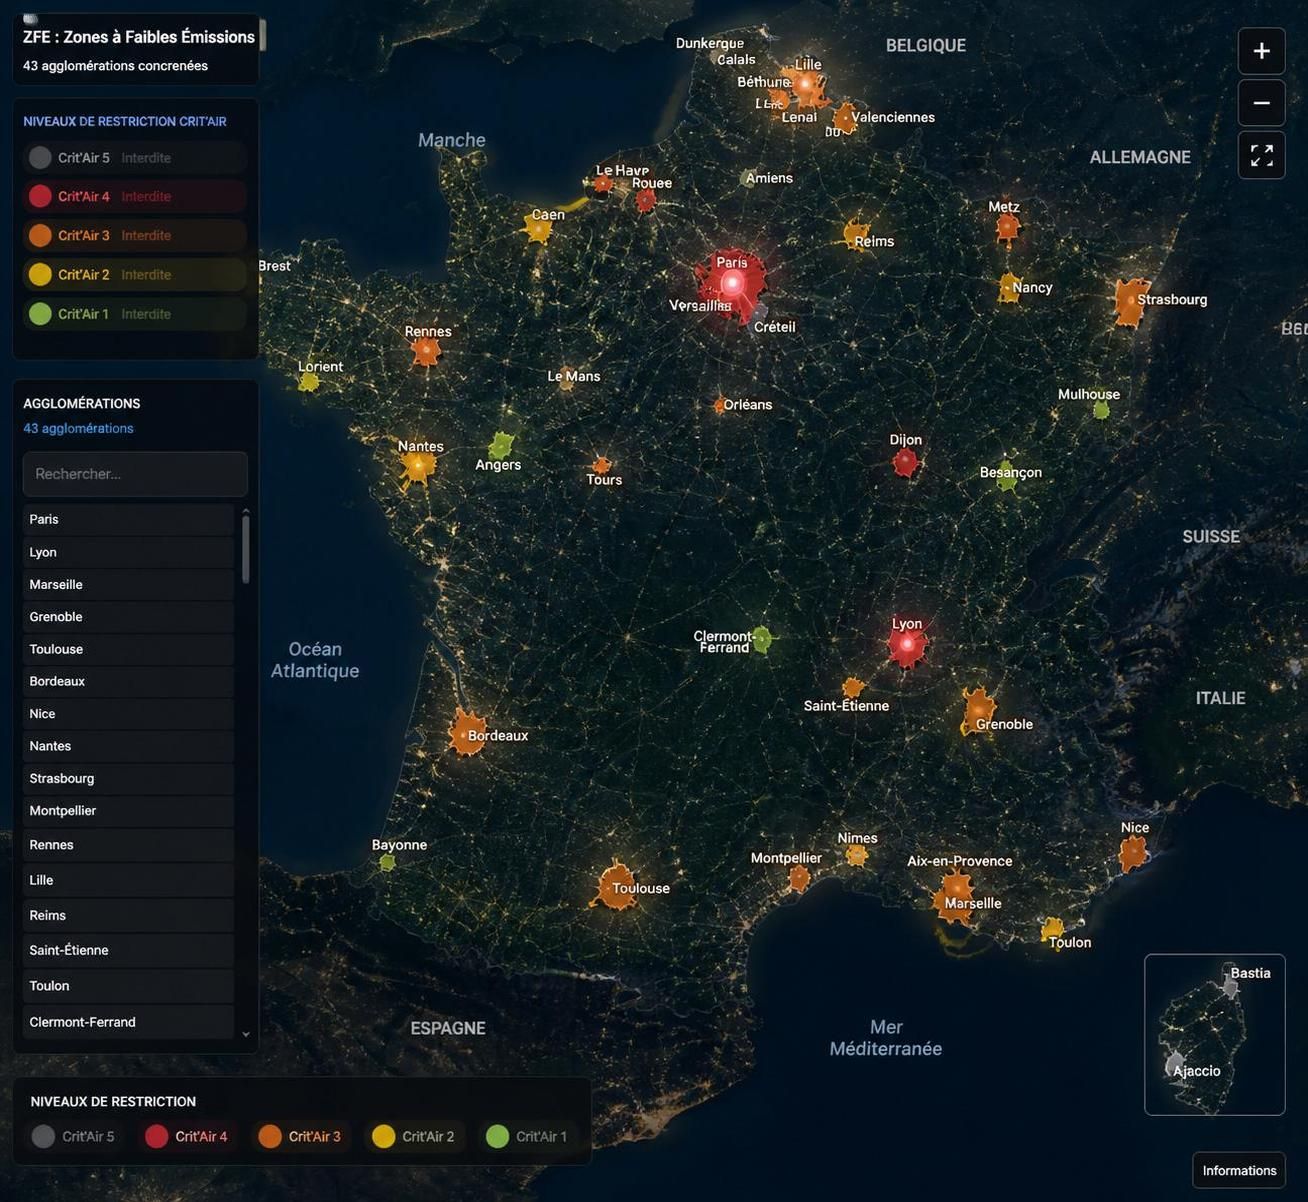
Task: Select Montpellier in the agglomerations list
Action: (x=128, y=811)
